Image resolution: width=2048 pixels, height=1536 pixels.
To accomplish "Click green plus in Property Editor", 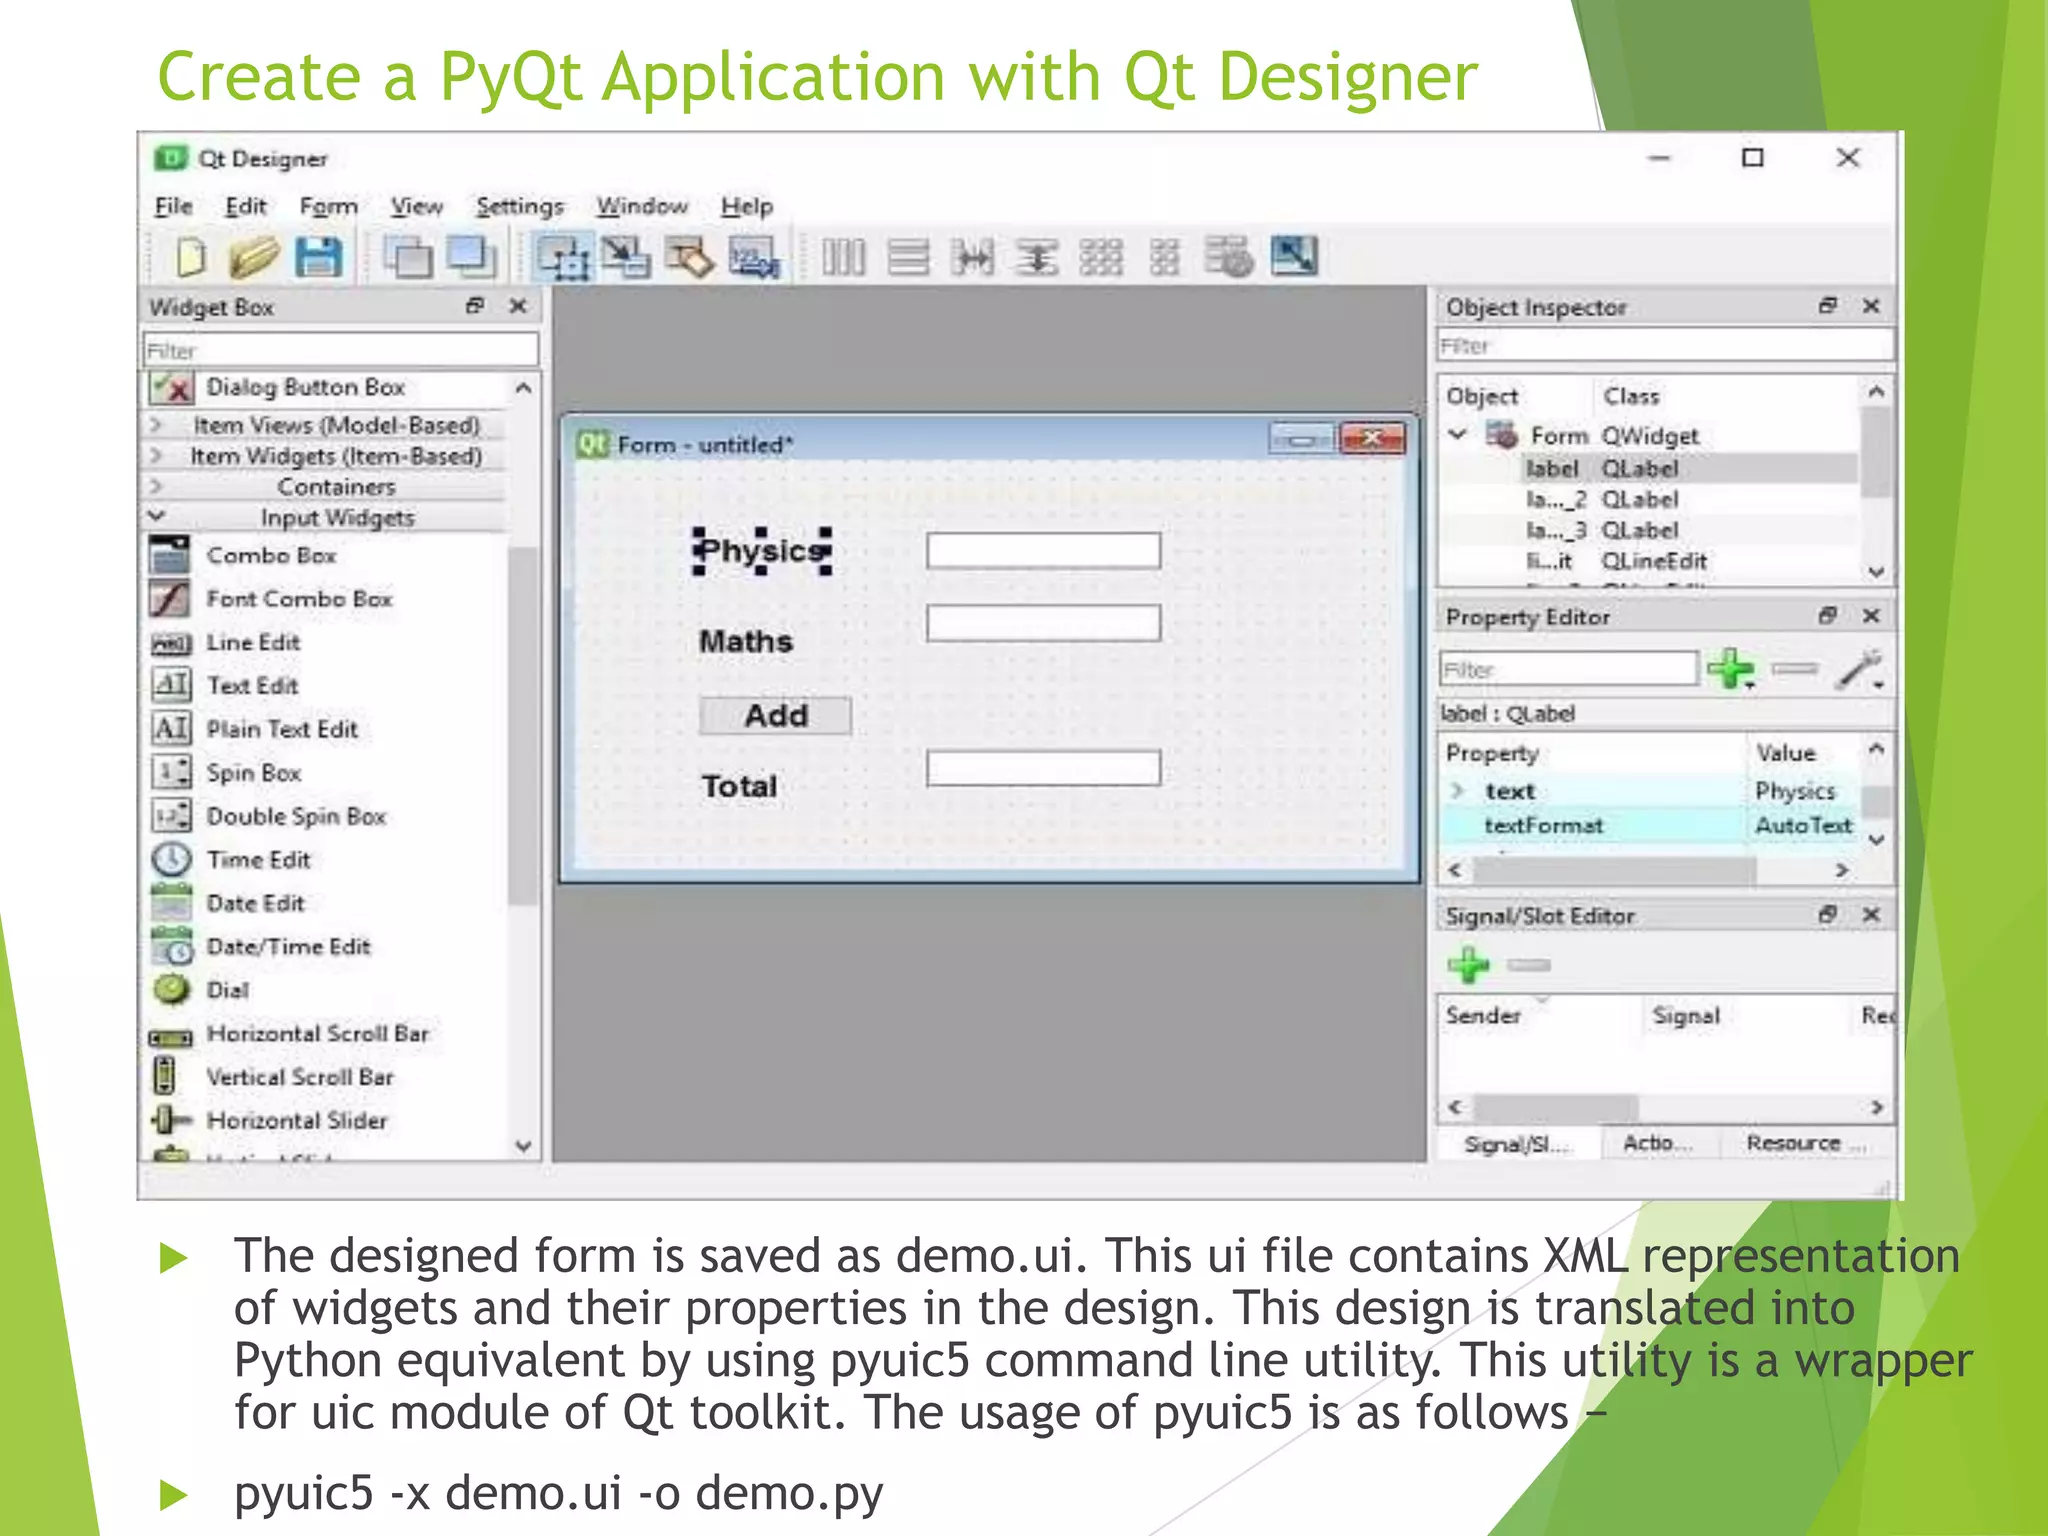I will coord(1730,669).
